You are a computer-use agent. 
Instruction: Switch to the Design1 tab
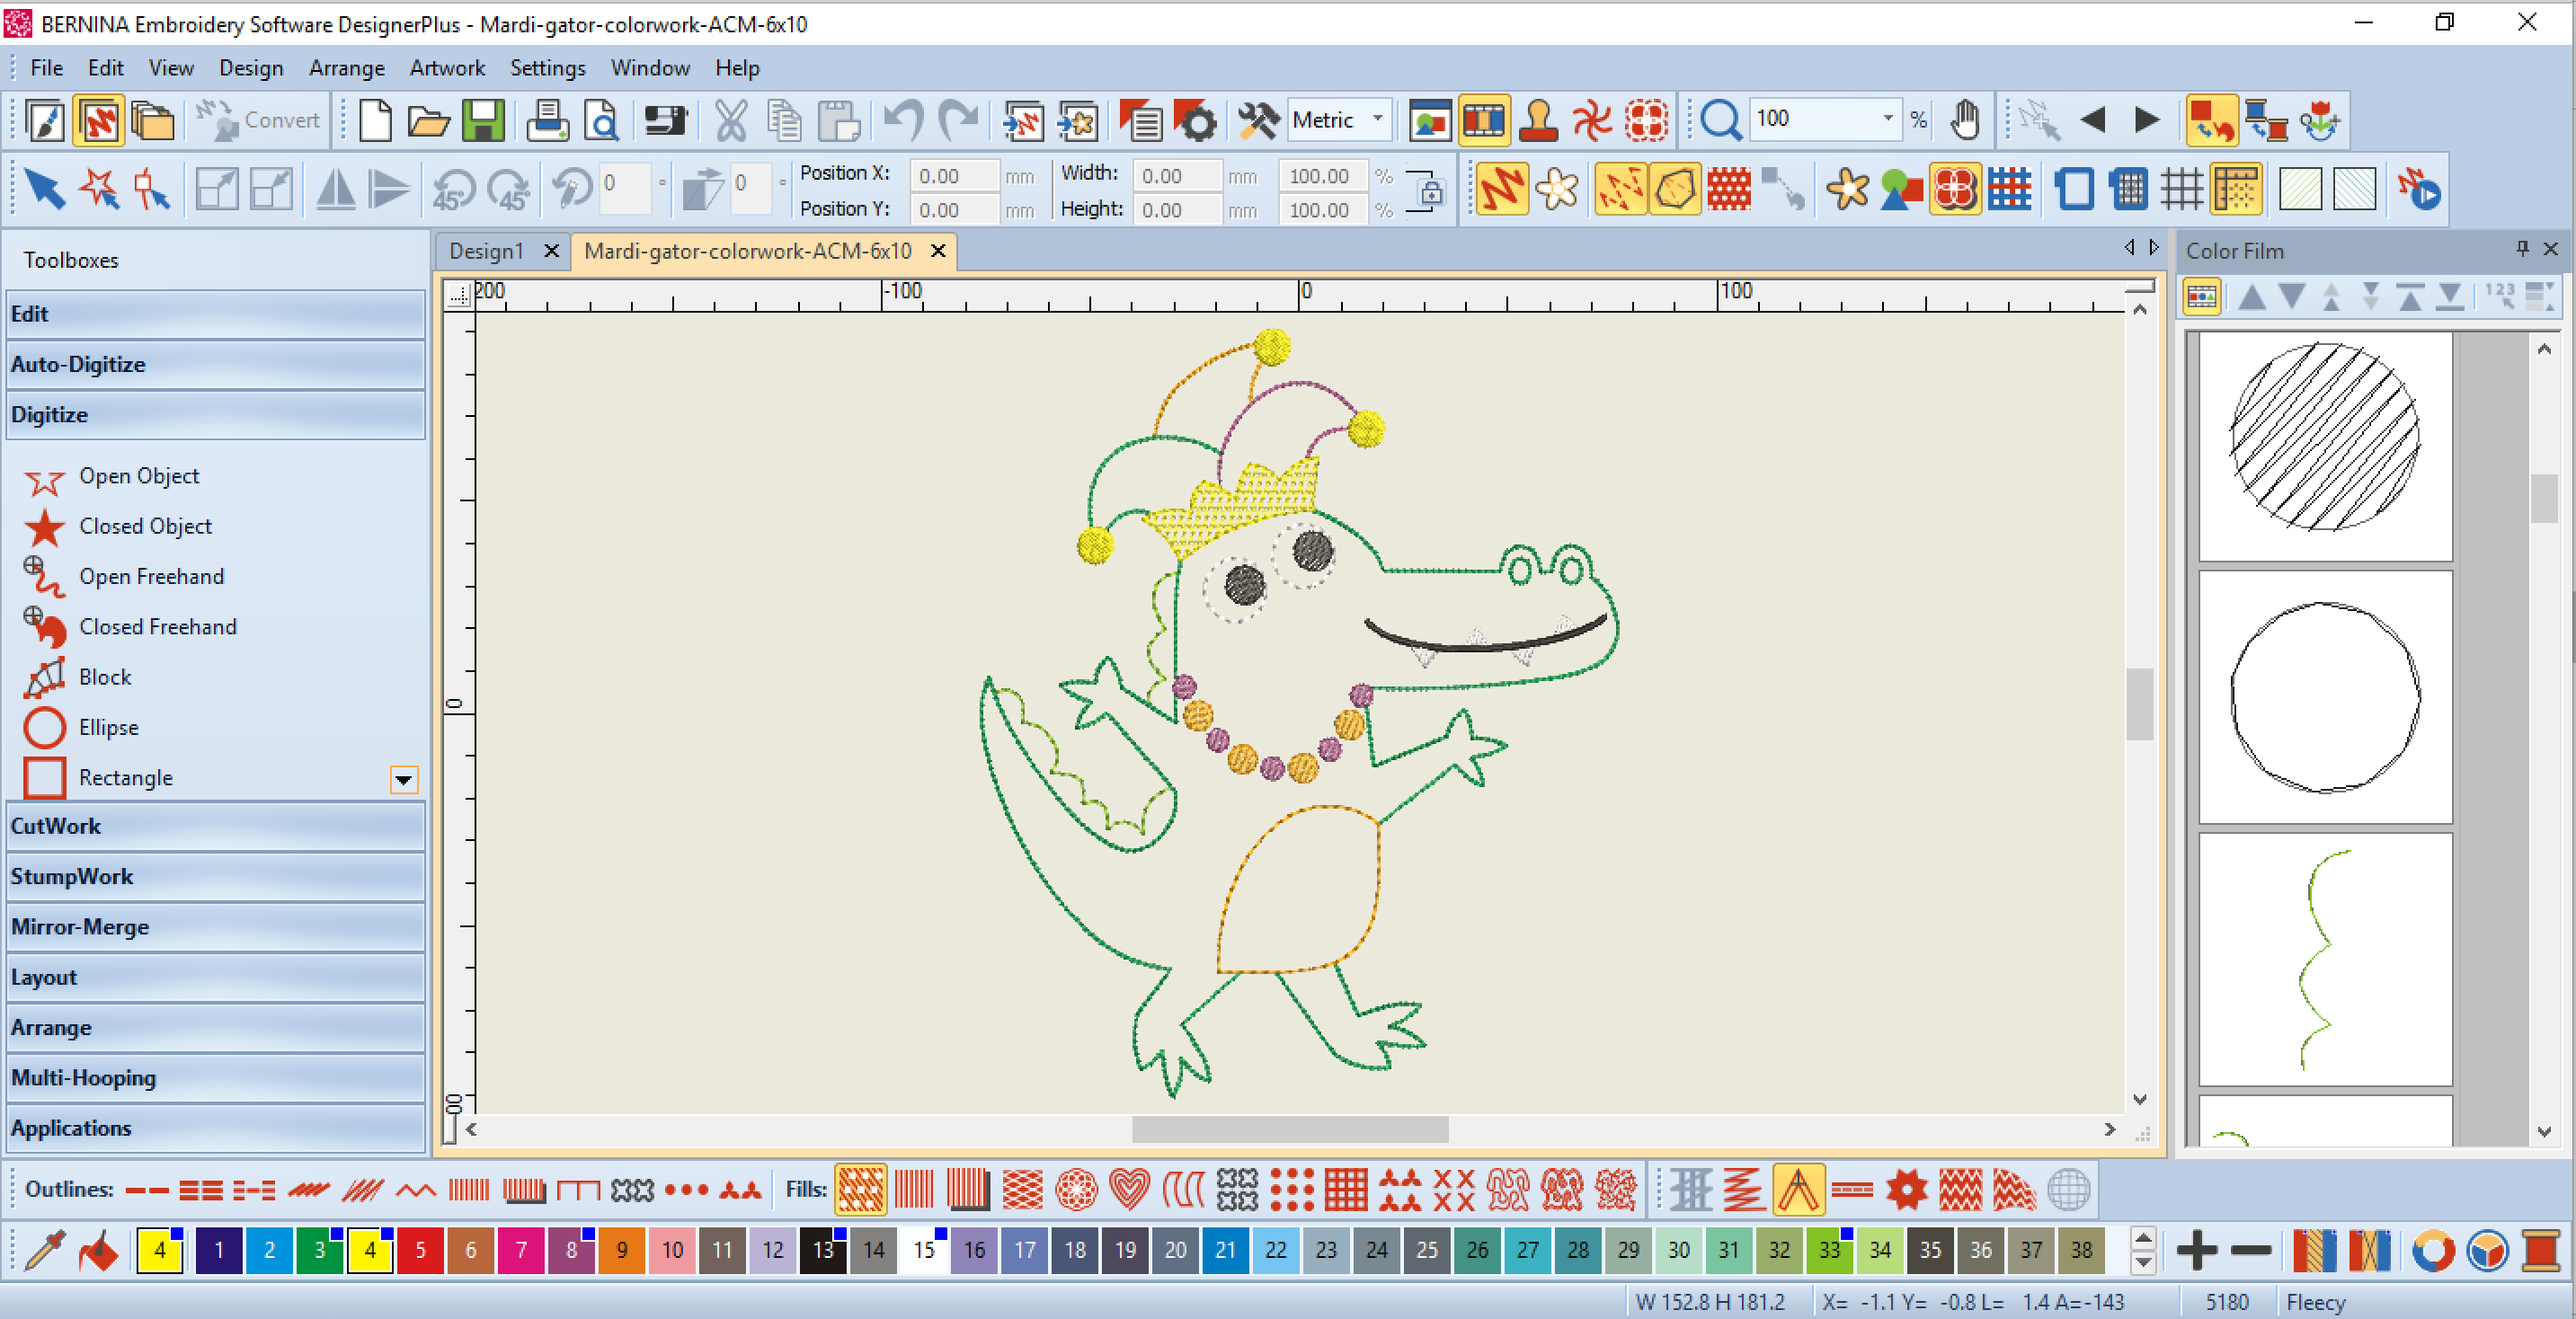click(x=487, y=251)
